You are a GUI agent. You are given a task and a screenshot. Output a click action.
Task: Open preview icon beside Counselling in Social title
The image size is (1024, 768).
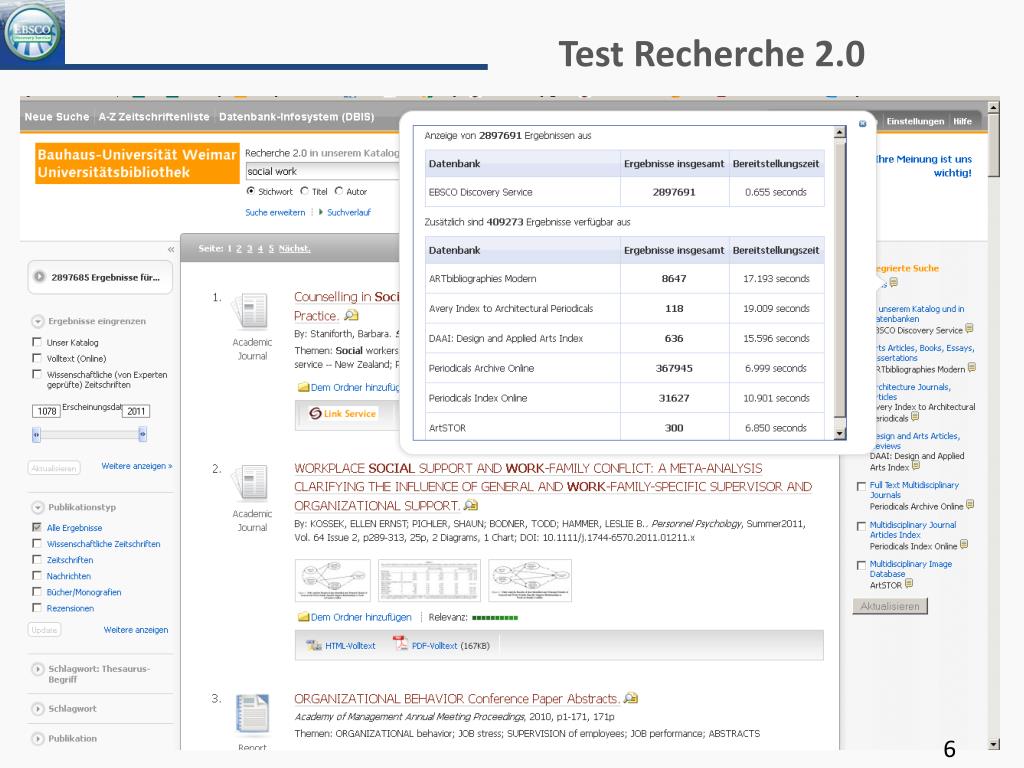(x=351, y=315)
